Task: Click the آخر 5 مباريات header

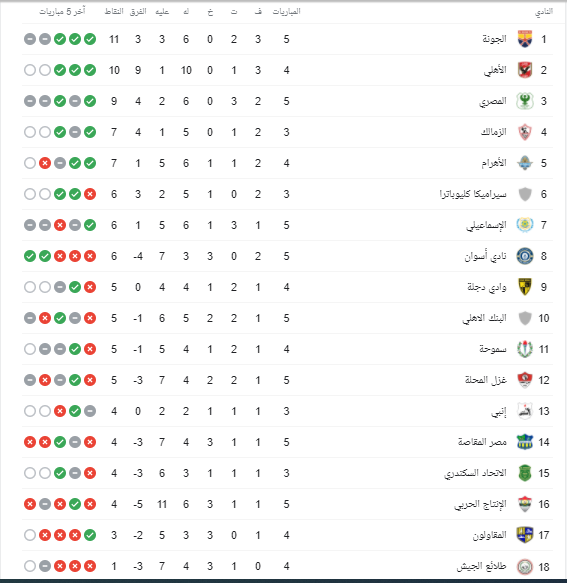Action: coord(62,12)
